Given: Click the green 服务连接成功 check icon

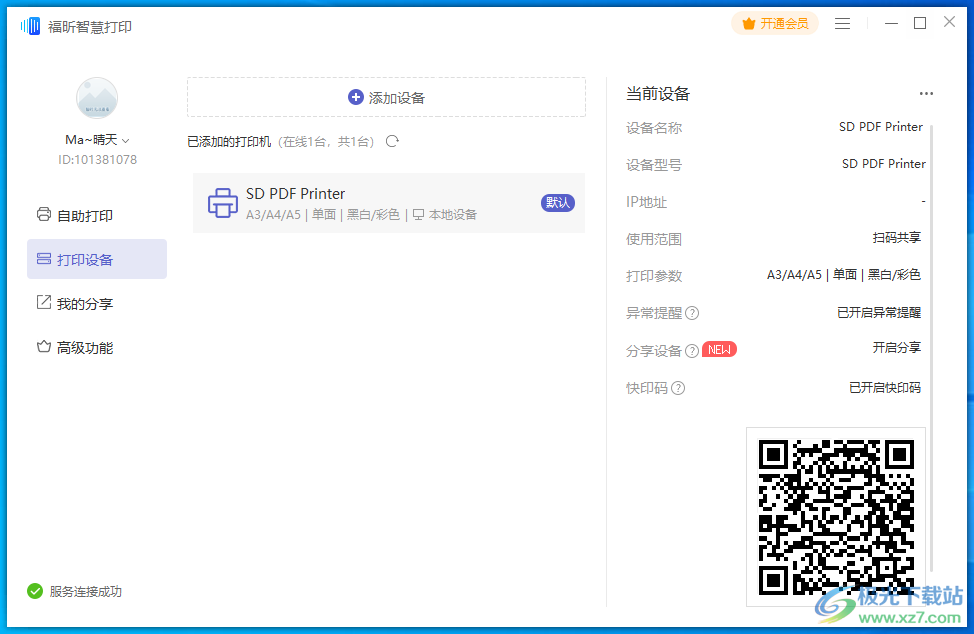Looking at the screenshot, I should [x=35, y=591].
